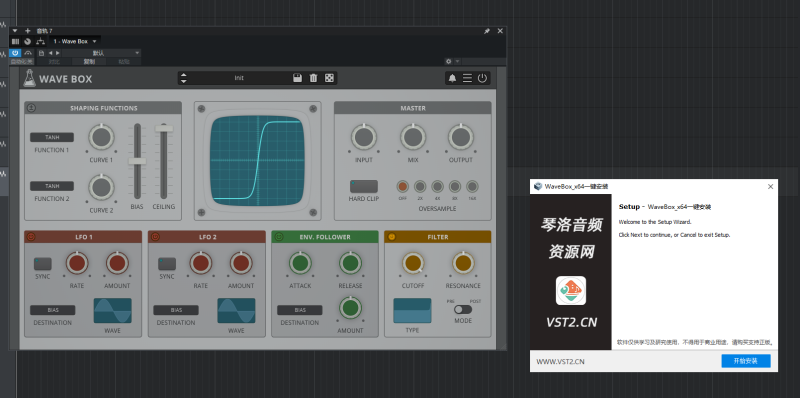The height and width of the screenshot is (398, 800).
Task: Expand the dropdown arrow beside gear icon
Action: click(457, 61)
